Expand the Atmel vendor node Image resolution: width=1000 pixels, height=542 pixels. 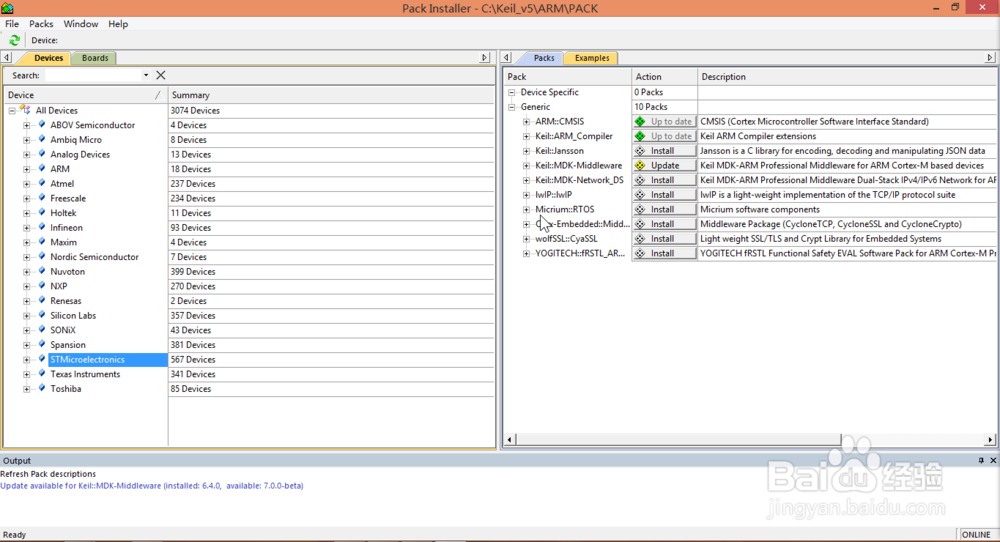(x=27, y=184)
